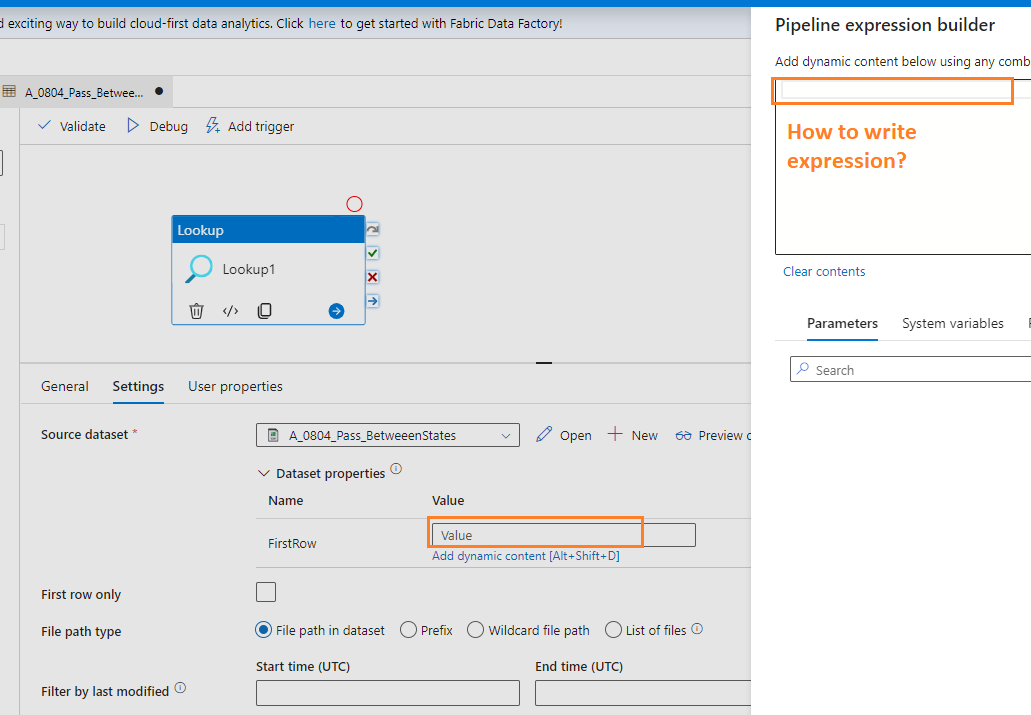Viewport: 1031px width, 715px height.
Task: Choose the Wildcard file path option
Action: (475, 629)
